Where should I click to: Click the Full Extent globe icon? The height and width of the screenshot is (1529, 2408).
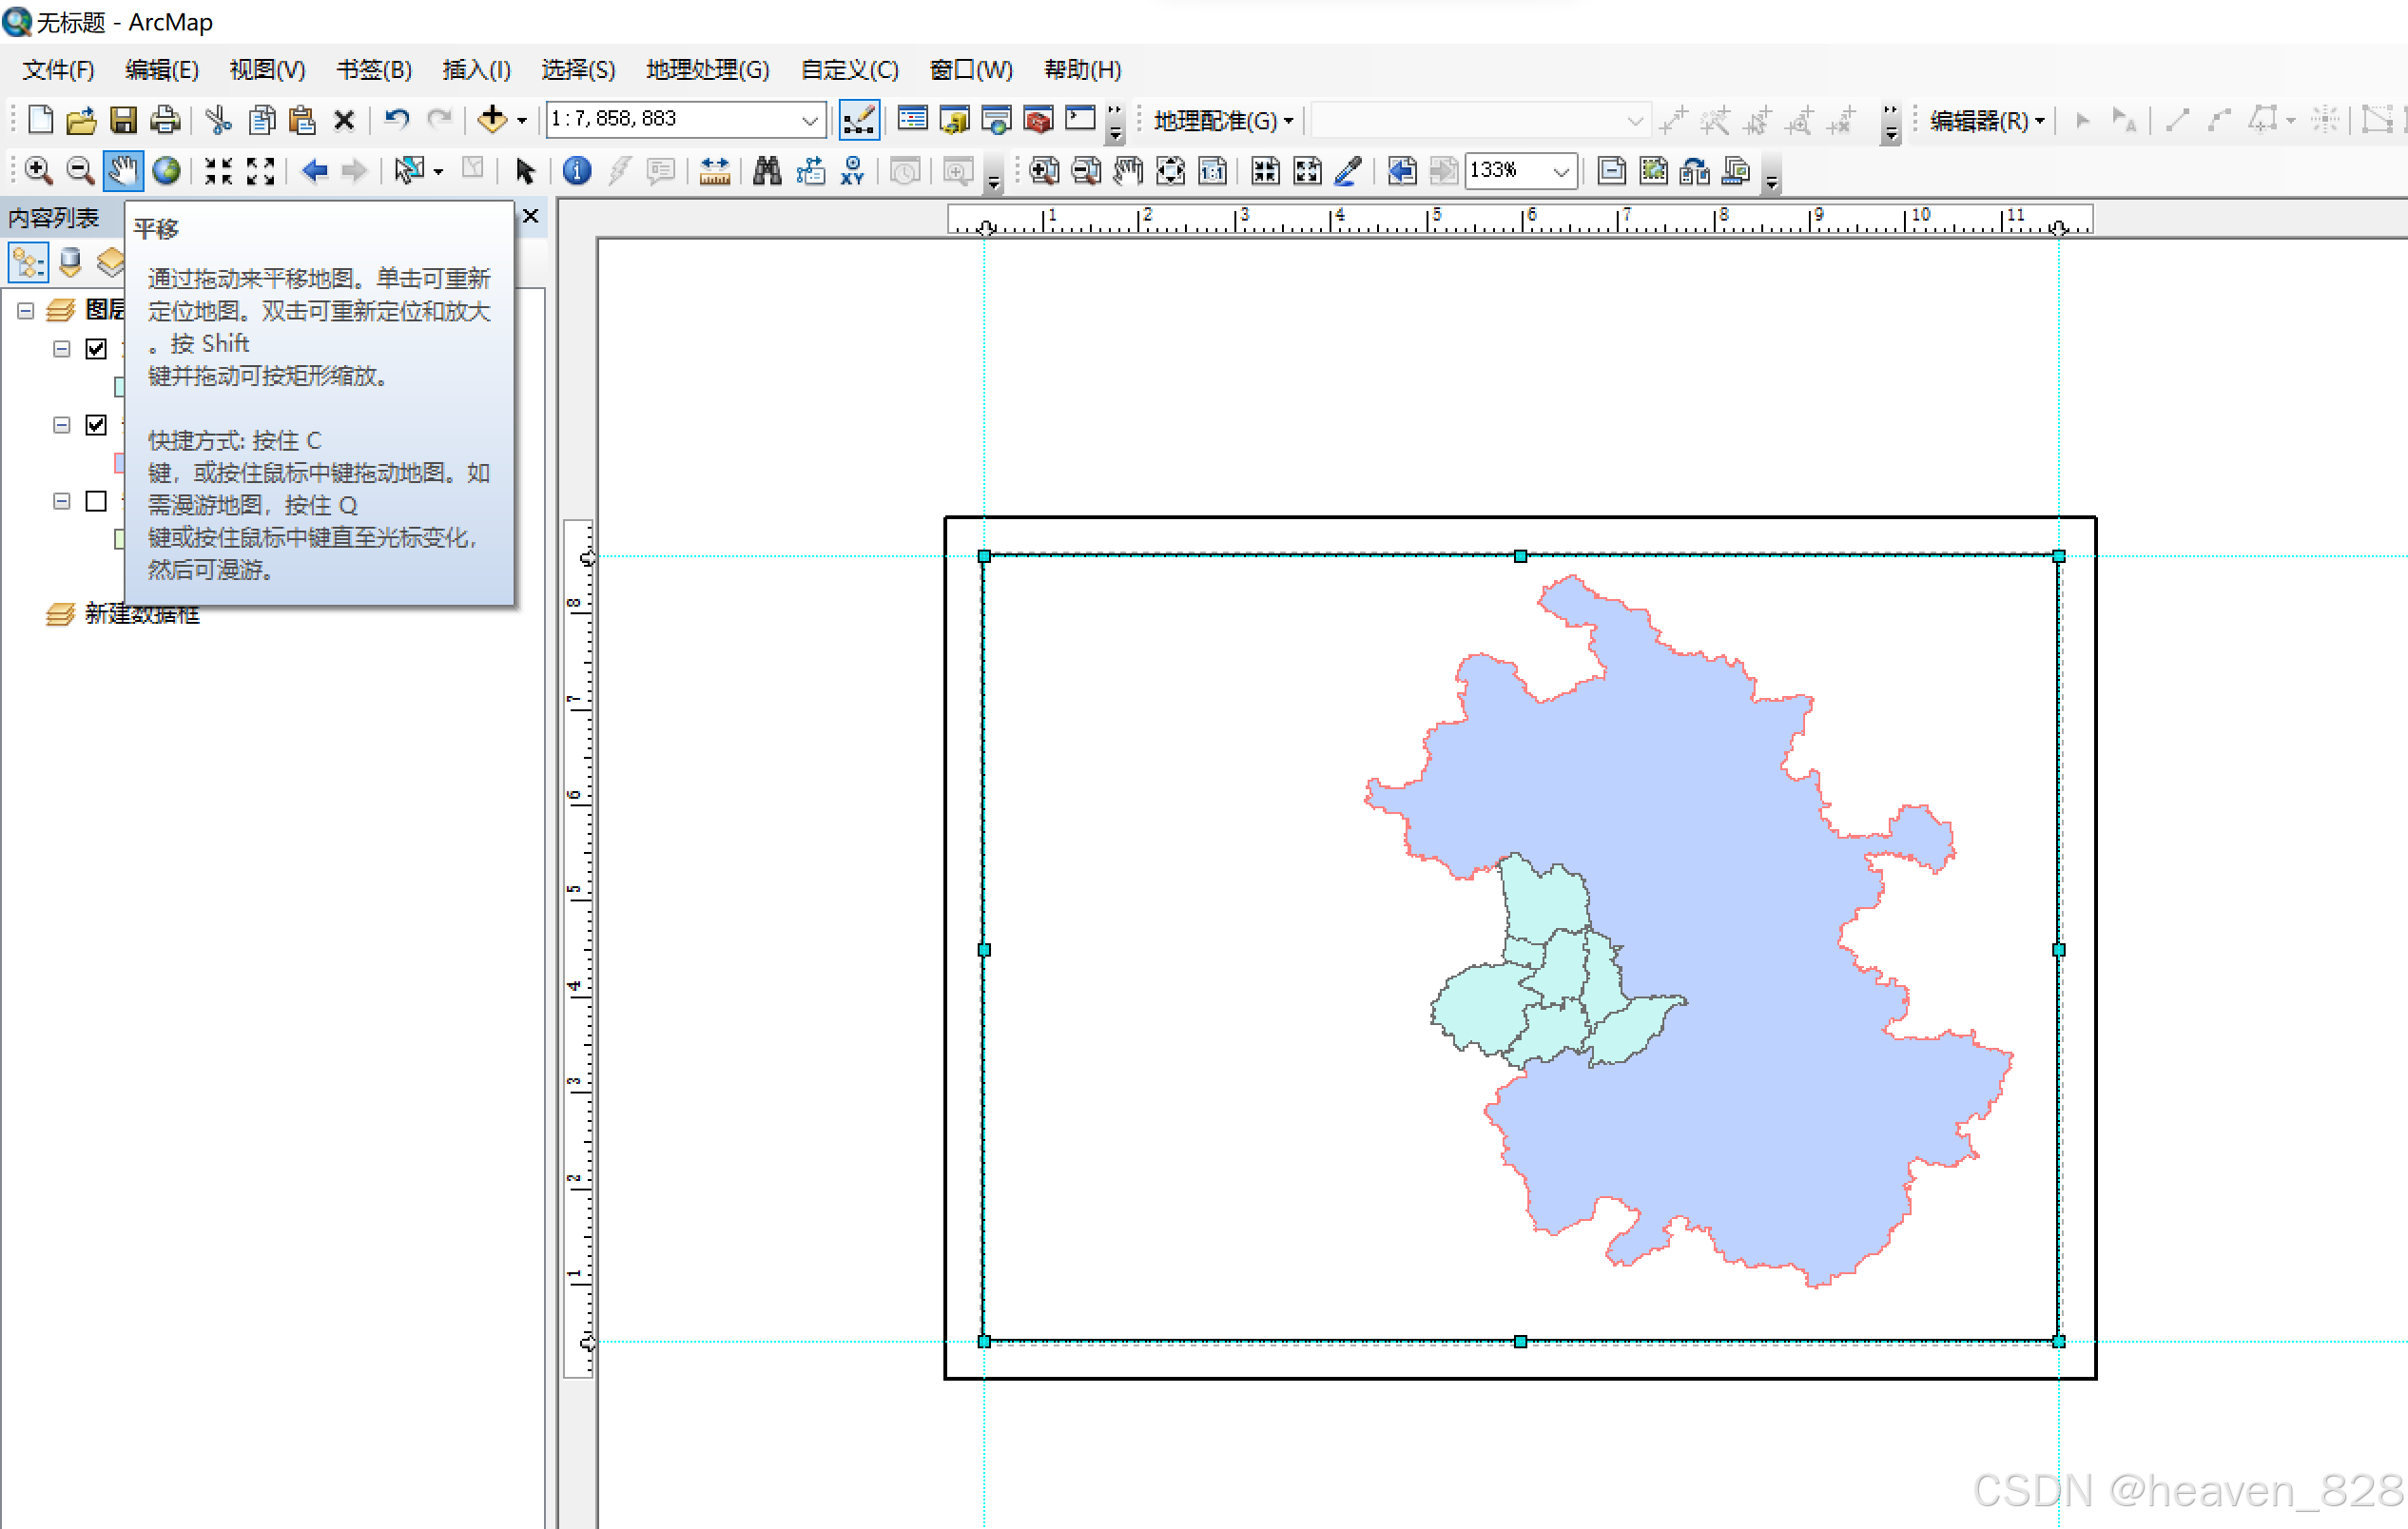166,171
